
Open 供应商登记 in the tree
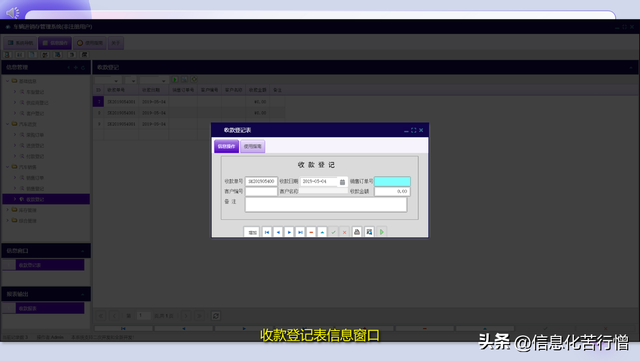pyautogui.click(x=37, y=103)
